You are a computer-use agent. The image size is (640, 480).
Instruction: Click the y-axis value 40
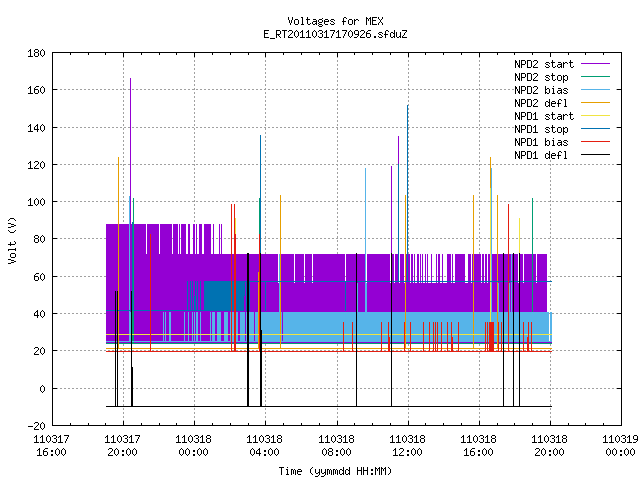(39, 314)
